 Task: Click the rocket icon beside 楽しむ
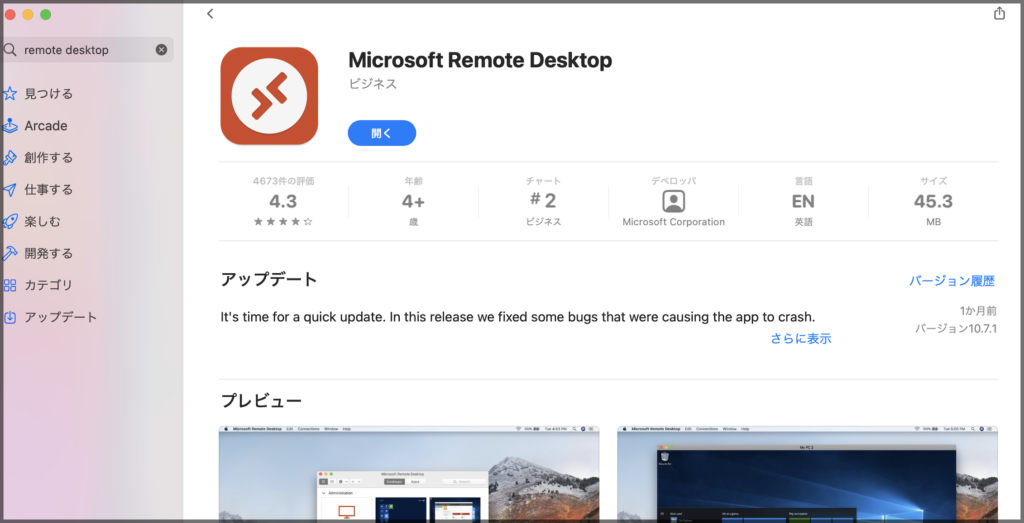point(10,221)
